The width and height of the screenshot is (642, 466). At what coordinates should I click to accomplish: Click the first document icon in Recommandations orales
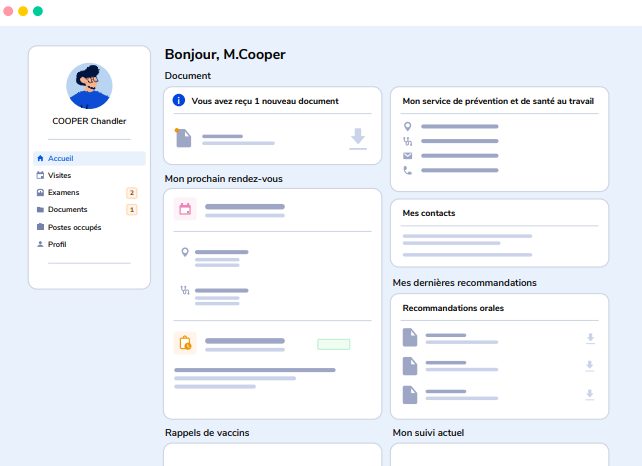tap(409, 338)
